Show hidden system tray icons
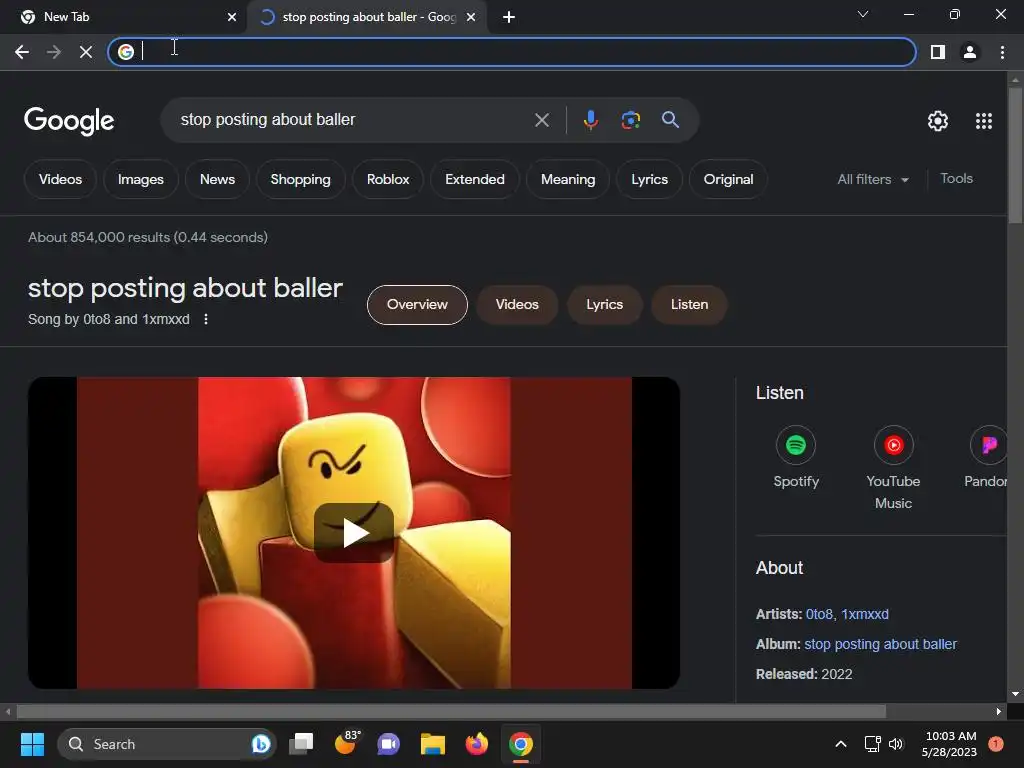The width and height of the screenshot is (1024, 768). [841, 744]
